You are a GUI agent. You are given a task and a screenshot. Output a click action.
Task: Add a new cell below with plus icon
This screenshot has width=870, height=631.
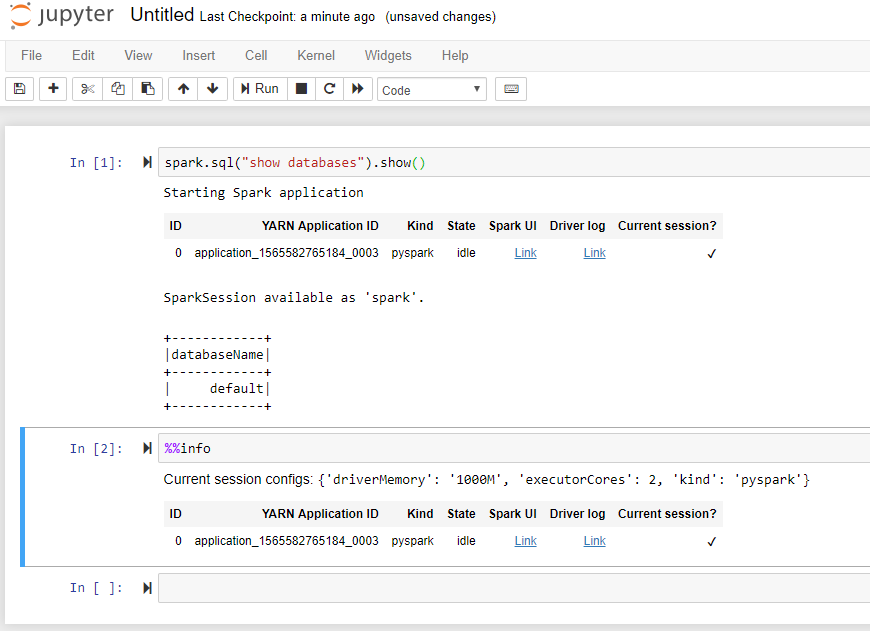[52, 88]
